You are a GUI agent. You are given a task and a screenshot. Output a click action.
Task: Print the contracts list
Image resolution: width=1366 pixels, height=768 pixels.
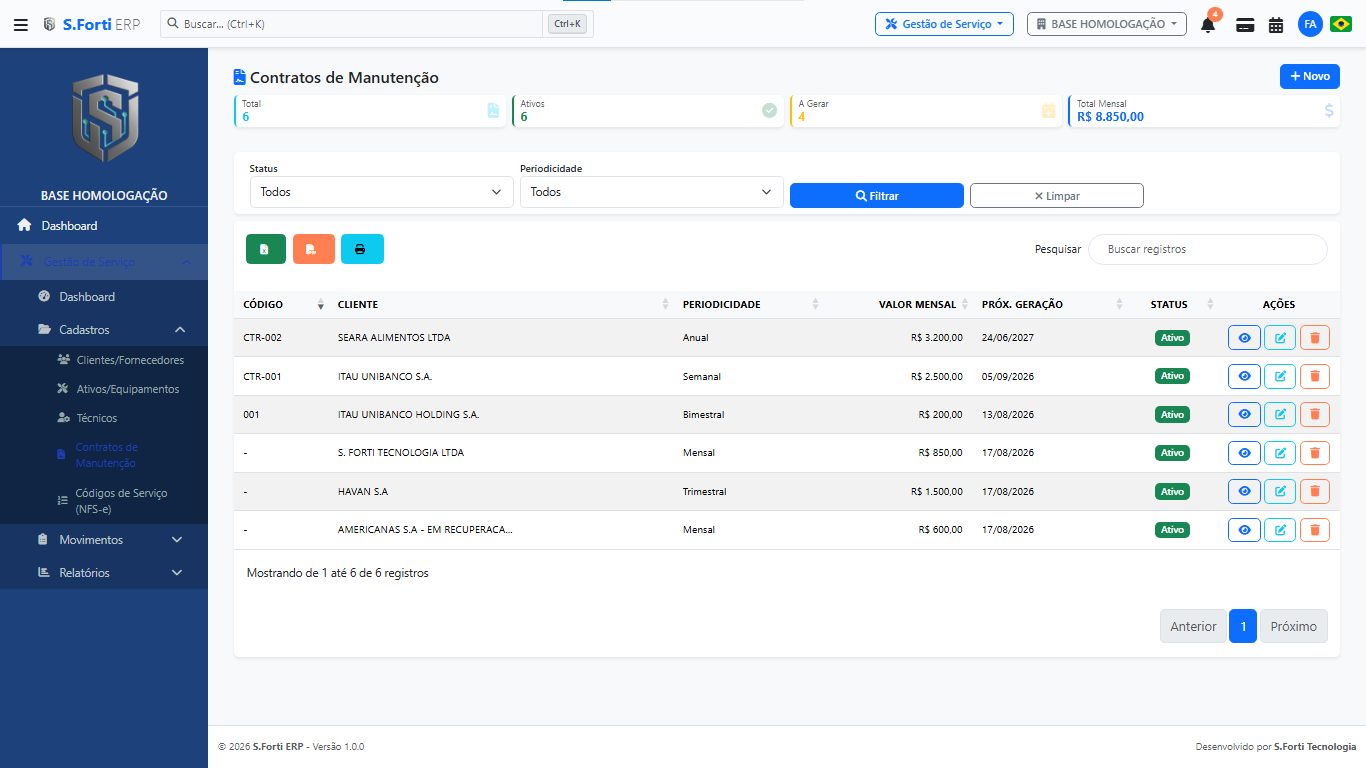[x=362, y=249]
